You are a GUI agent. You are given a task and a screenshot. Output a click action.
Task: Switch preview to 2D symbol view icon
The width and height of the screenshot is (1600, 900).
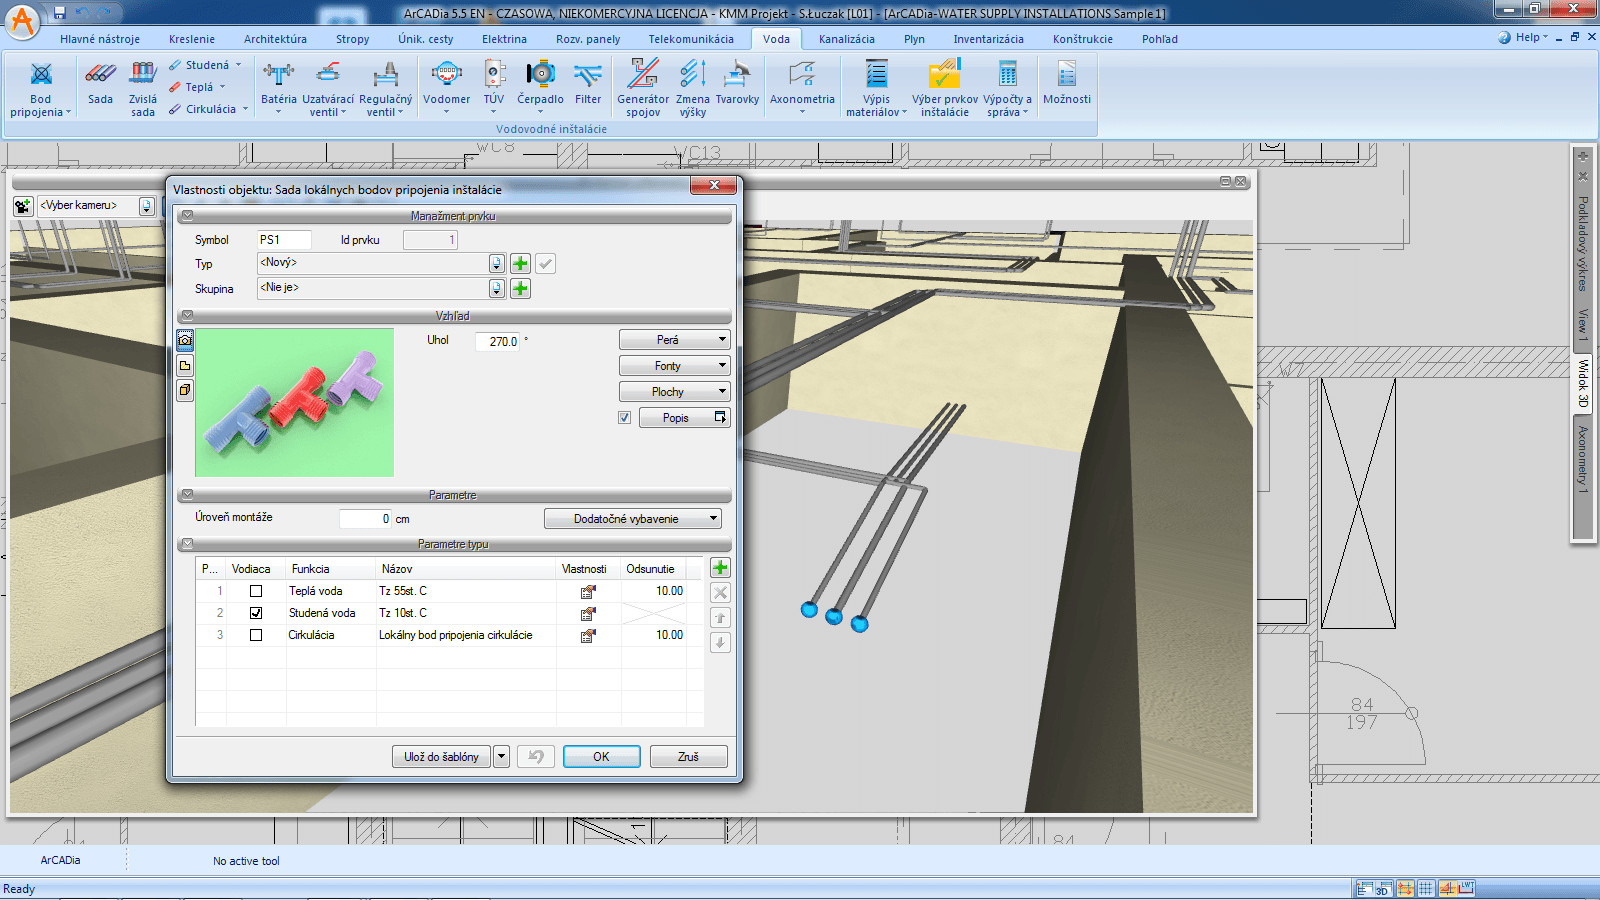click(x=185, y=365)
